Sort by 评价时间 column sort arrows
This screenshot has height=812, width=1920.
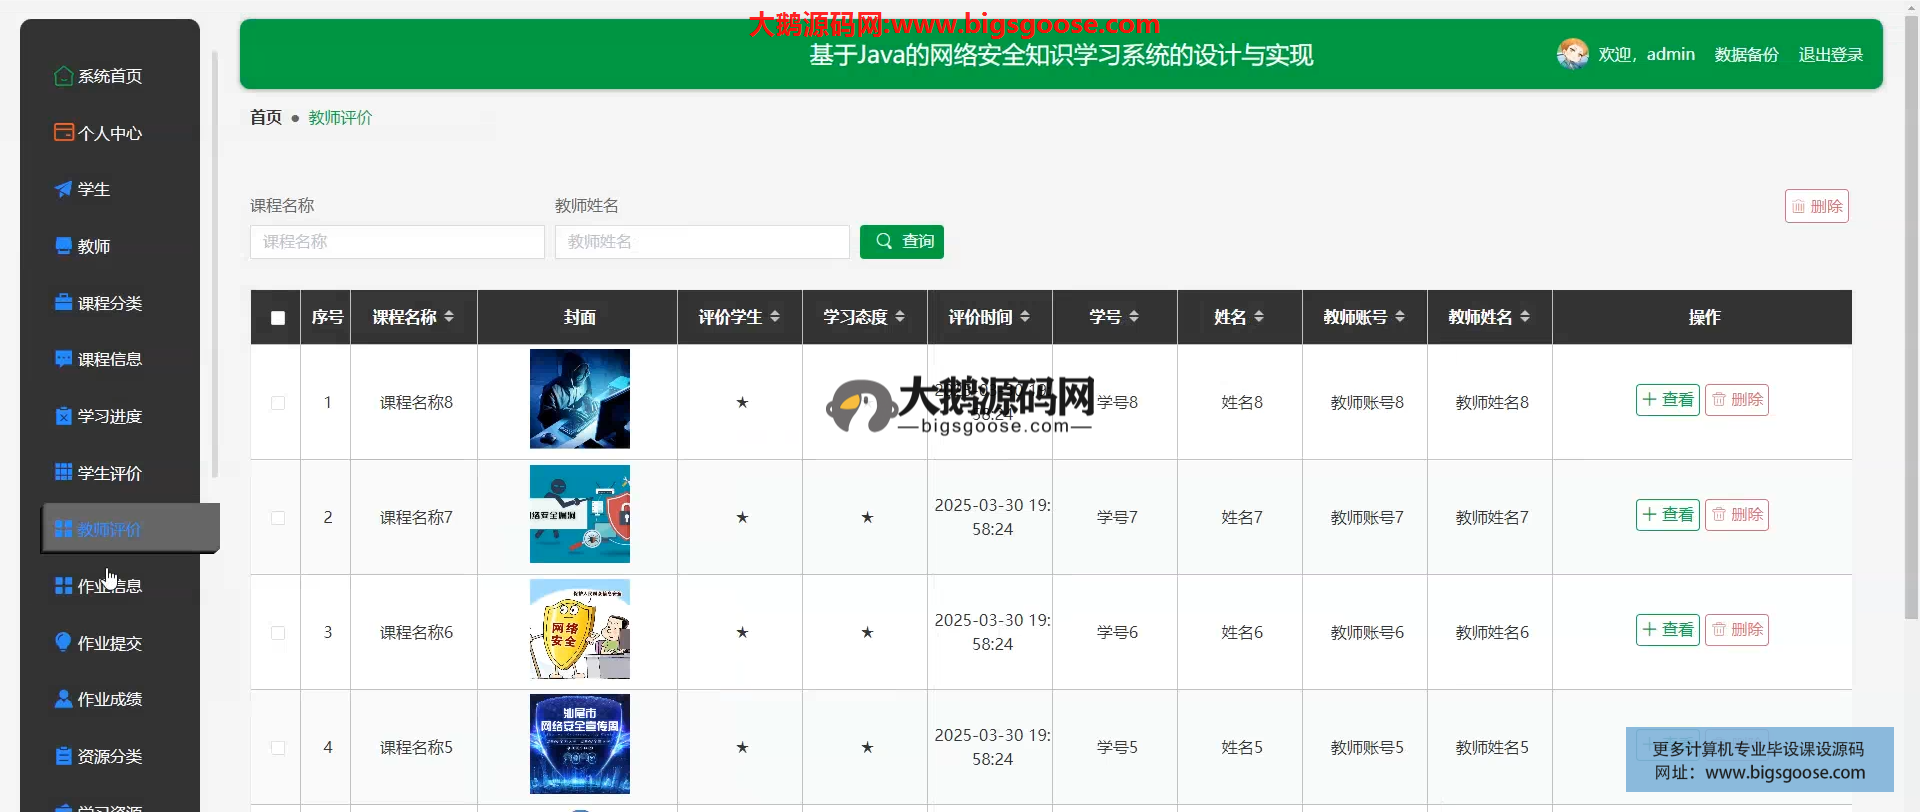(1025, 317)
